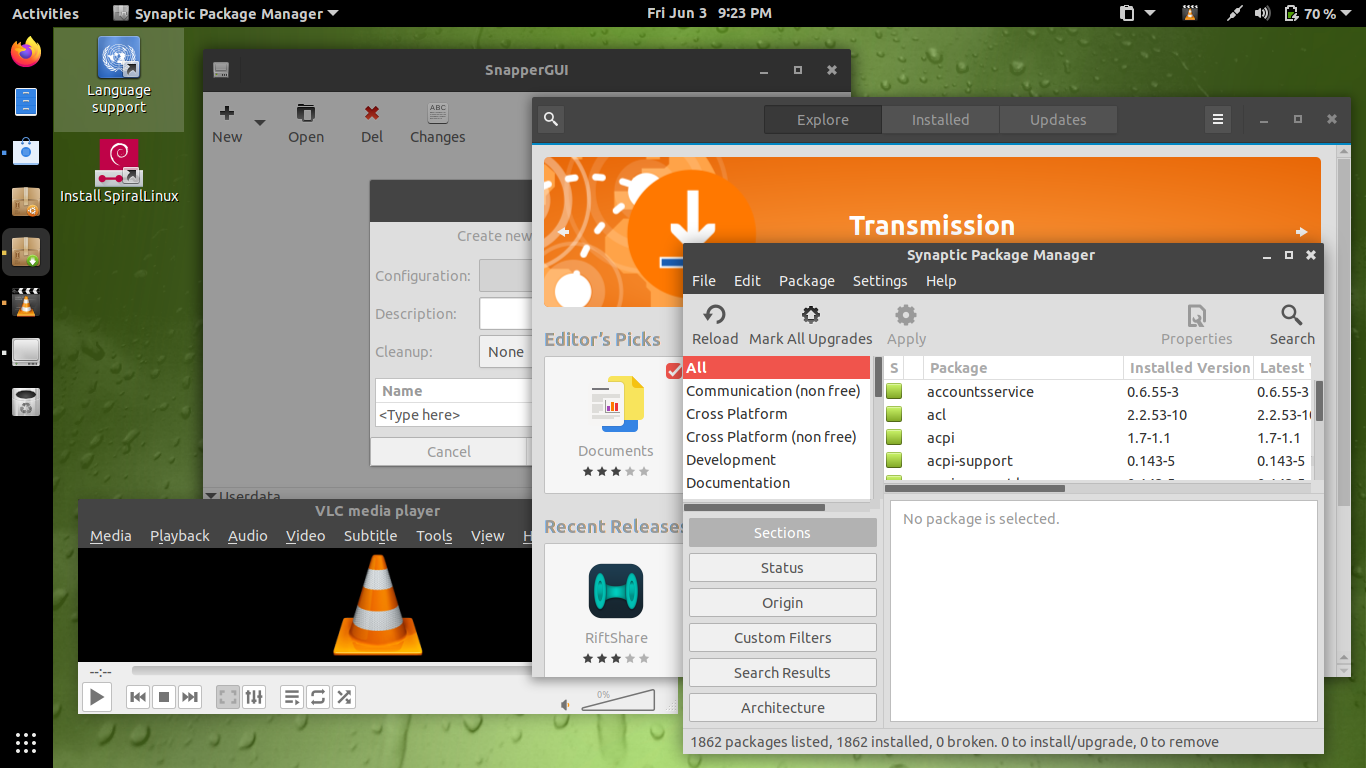1366x768 pixels.
Task: Toggle VLC loop mode button
Action: (318, 697)
